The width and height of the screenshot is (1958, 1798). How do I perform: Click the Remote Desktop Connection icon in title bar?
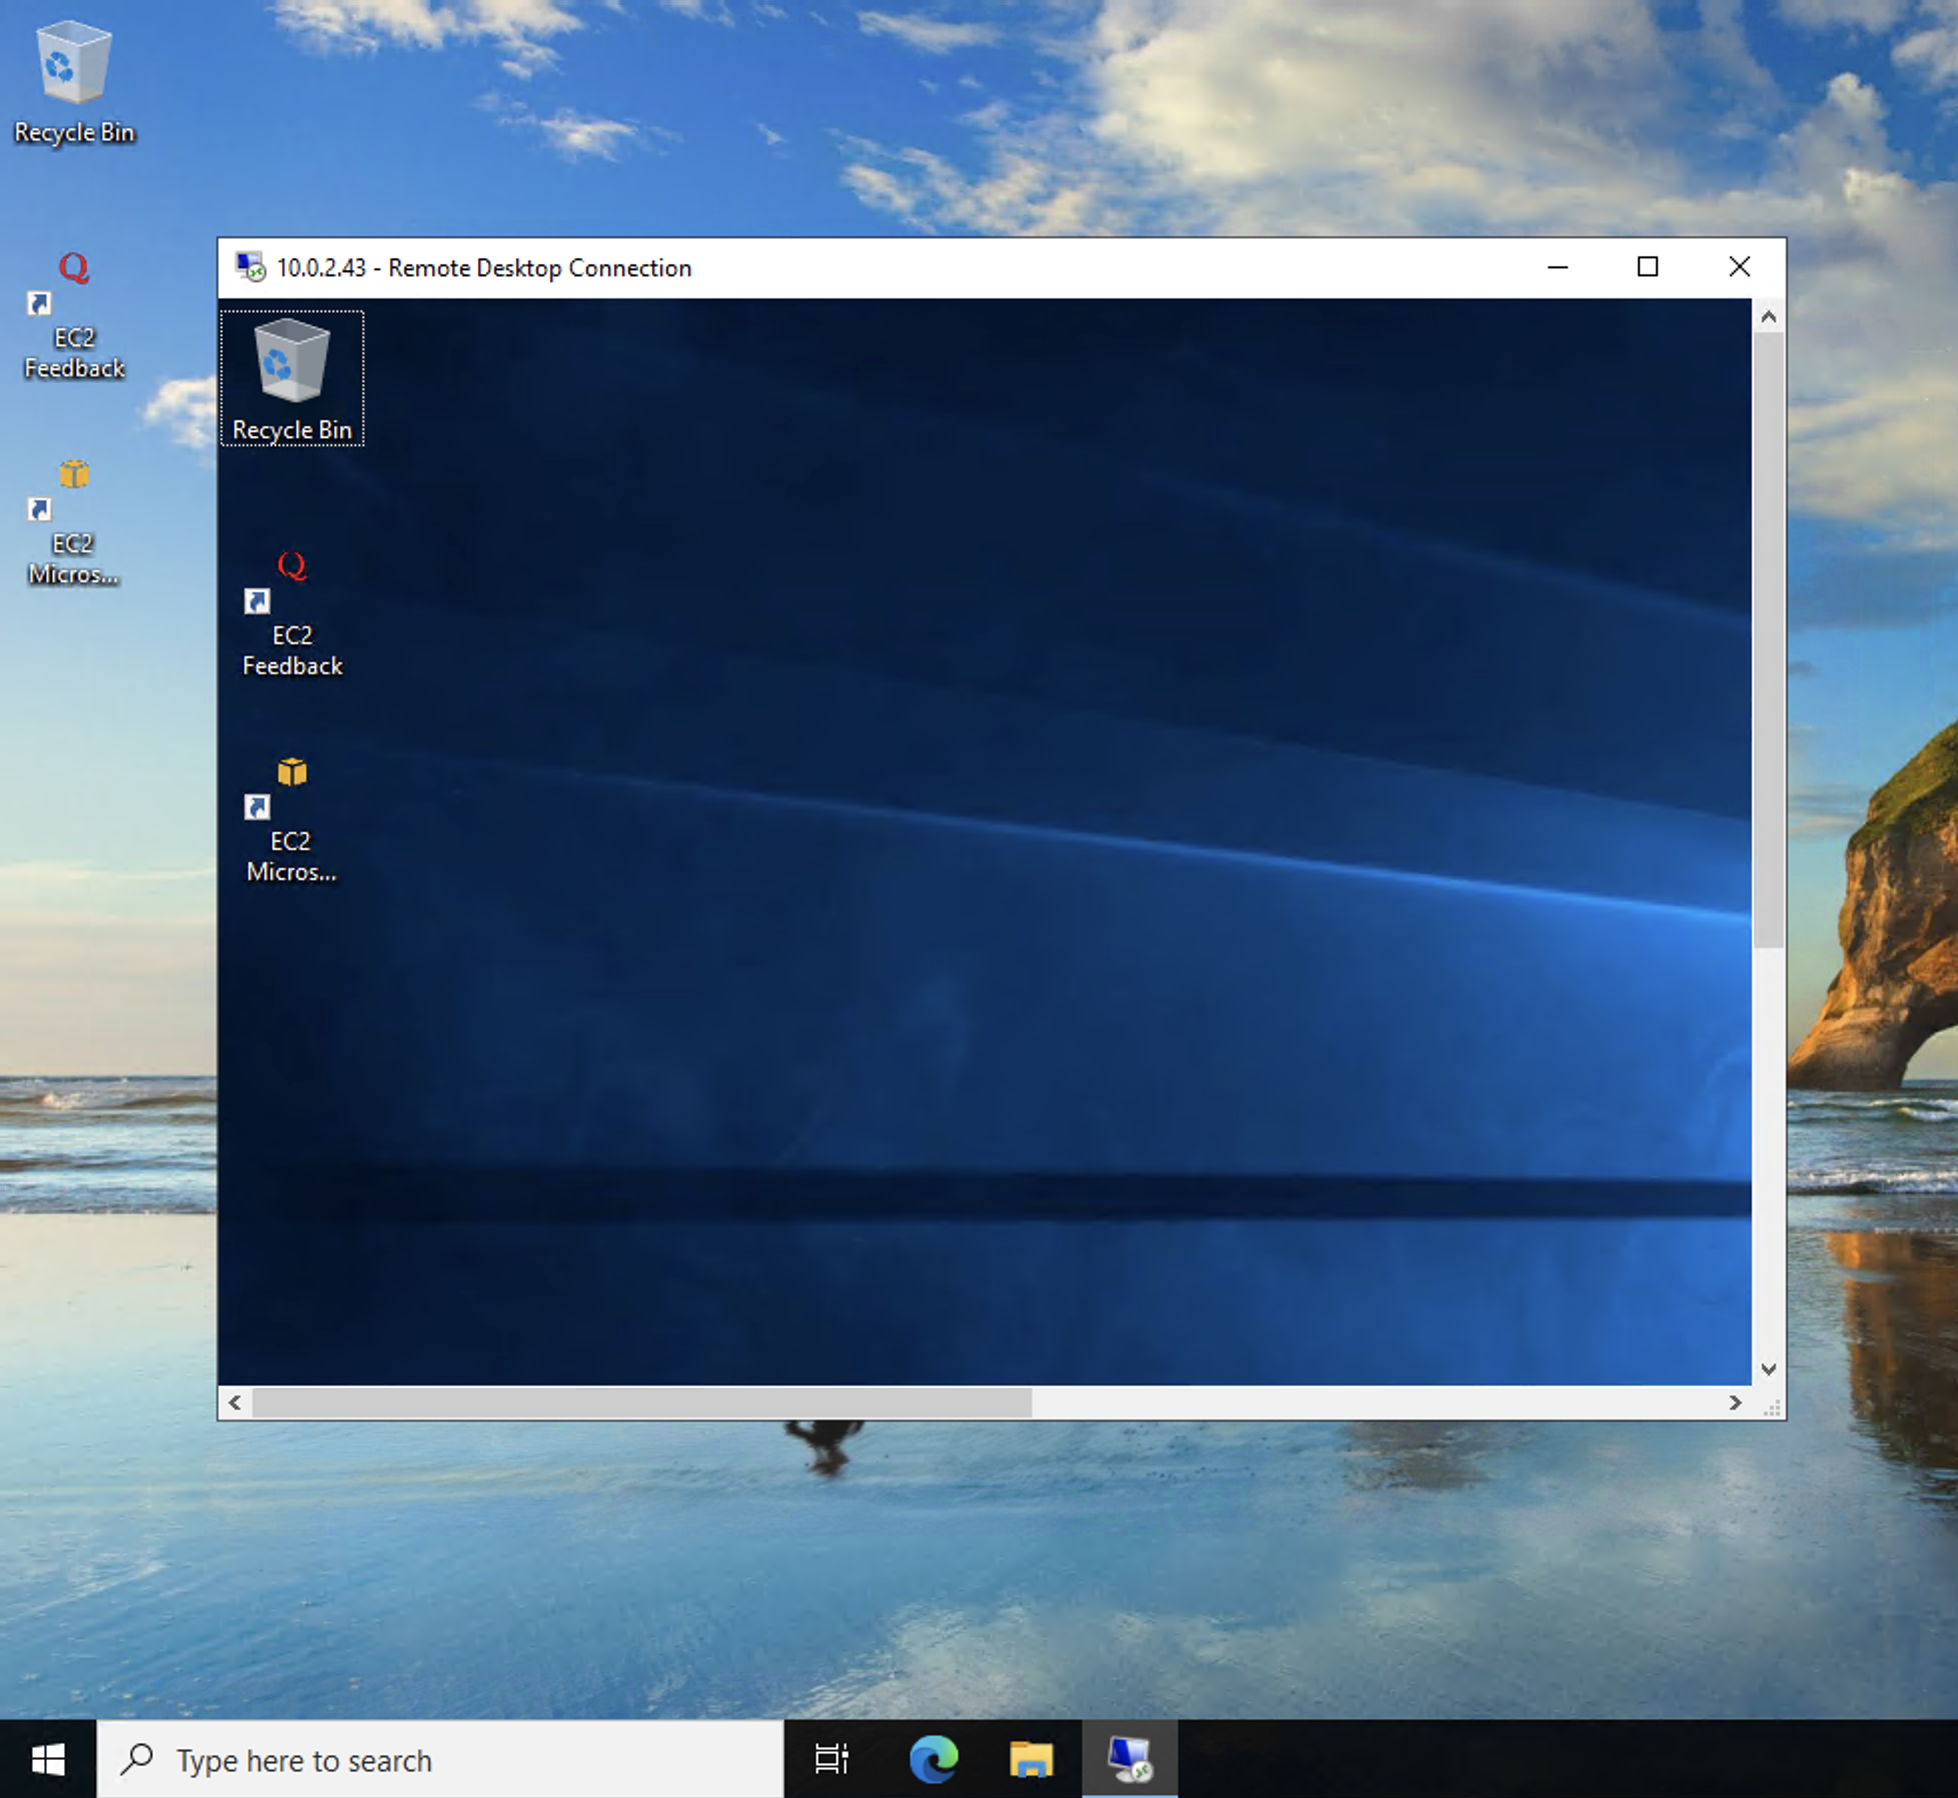249,266
